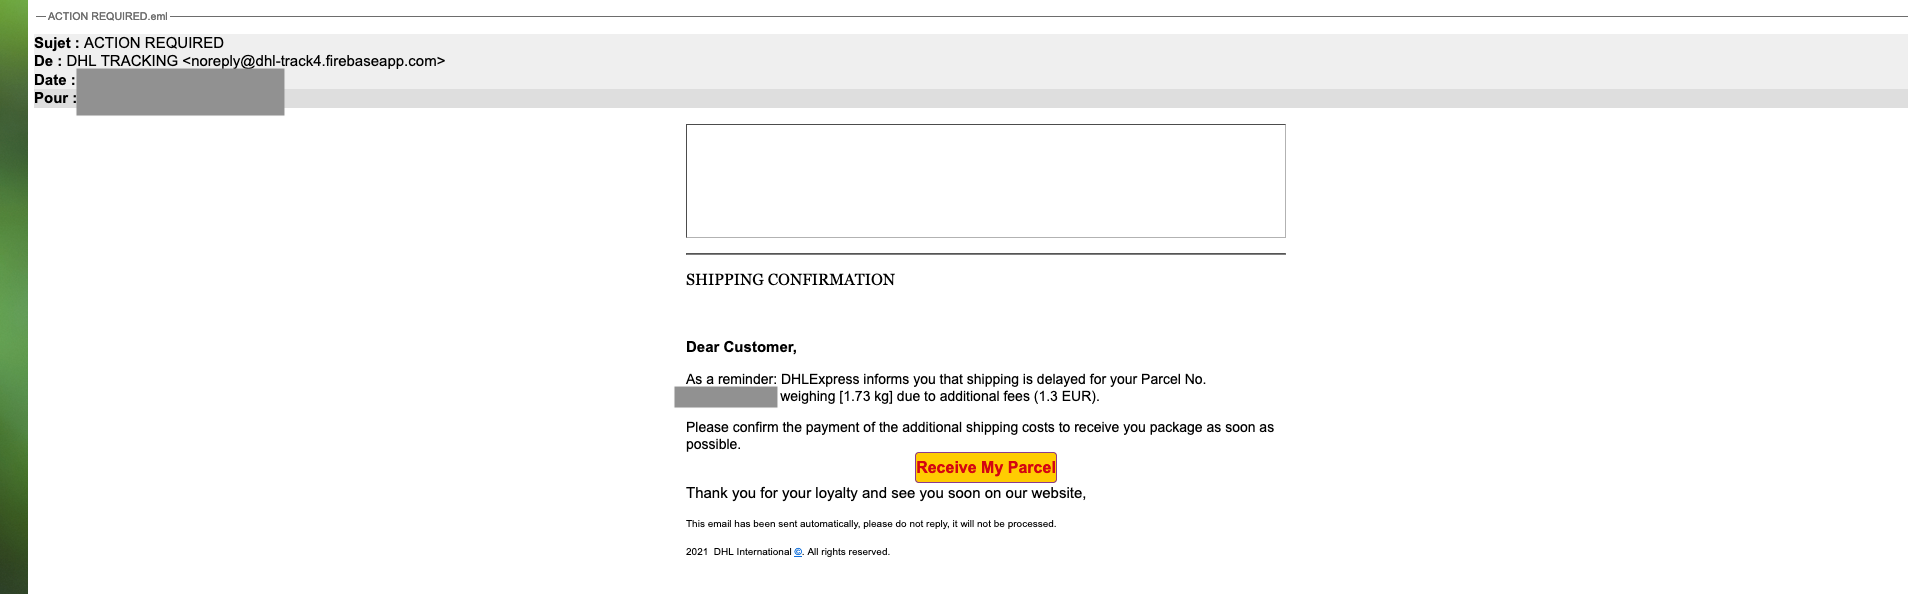Click the Sujet ACTION REQUIRED header line
Screen dimensions: 1908x594
point(129,43)
